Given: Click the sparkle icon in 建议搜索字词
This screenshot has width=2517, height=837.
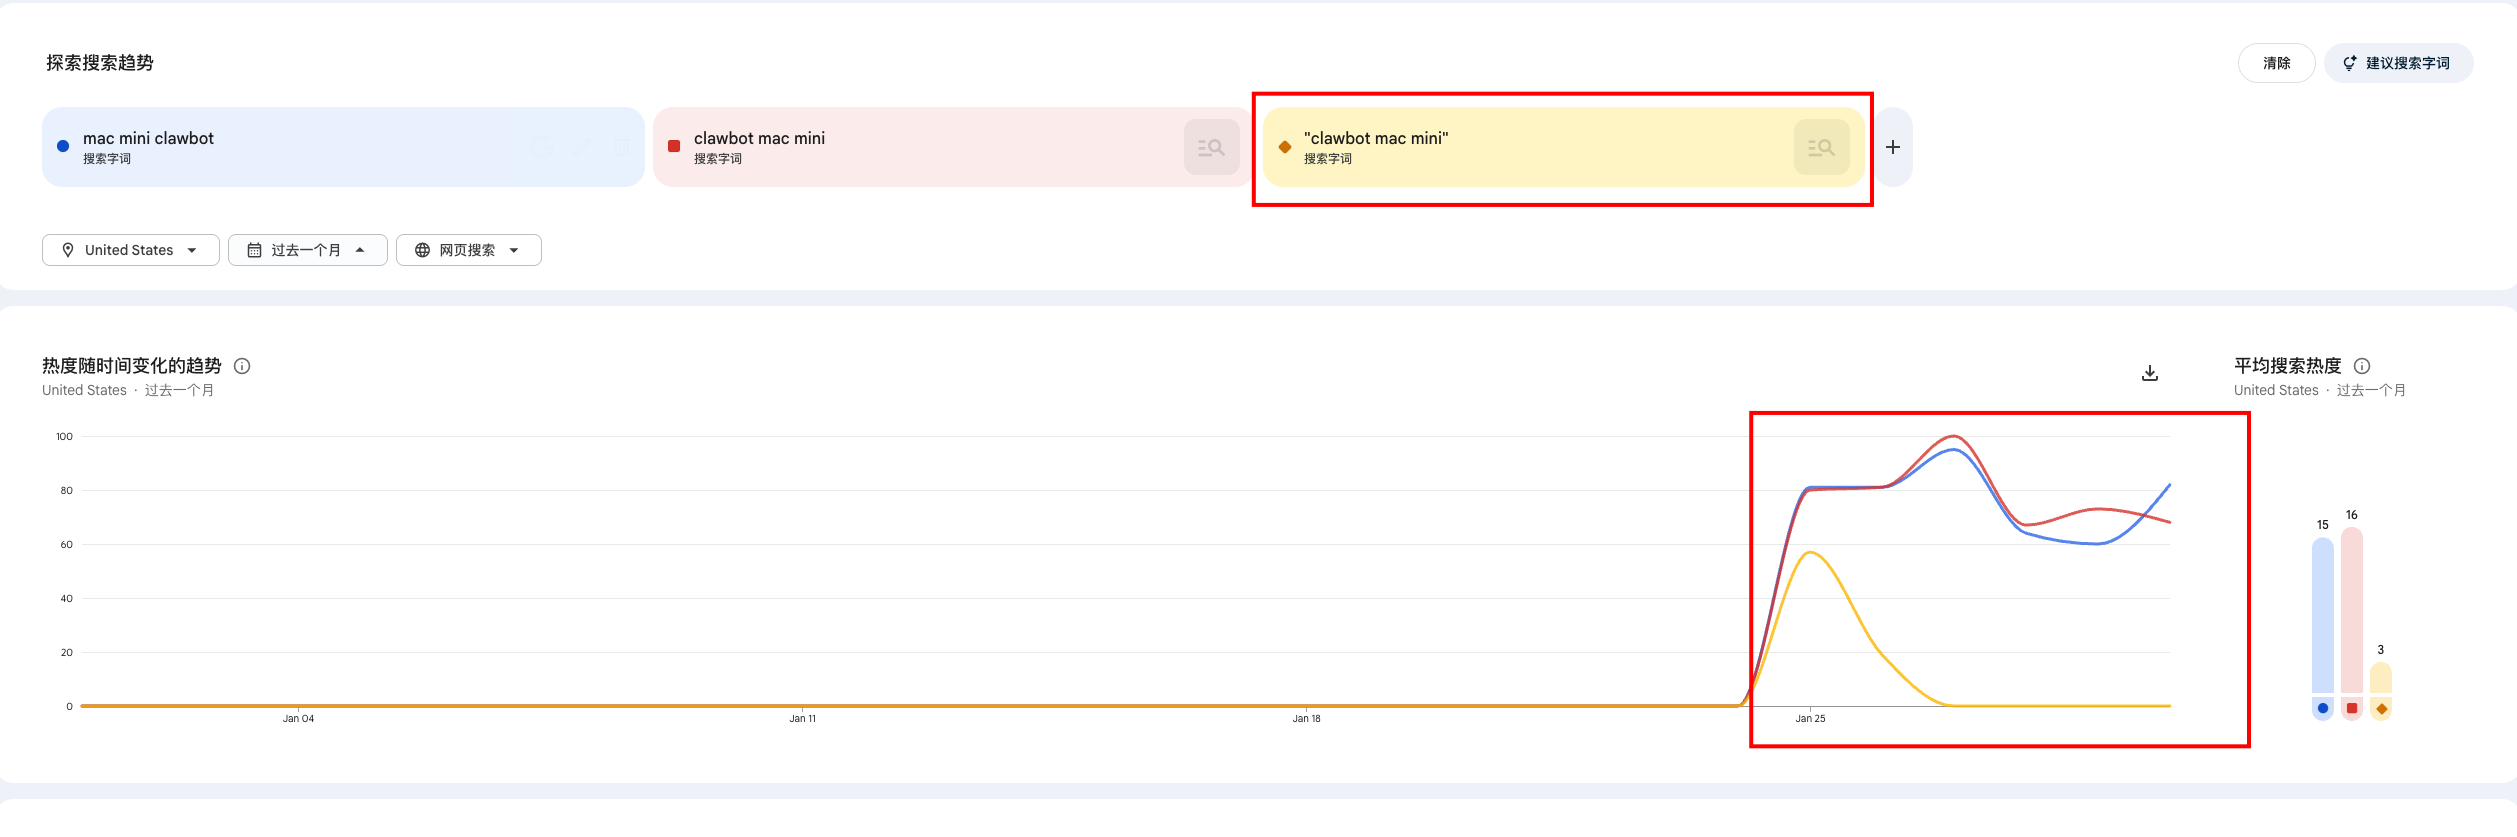Looking at the screenshot, I should (2350, 63).
